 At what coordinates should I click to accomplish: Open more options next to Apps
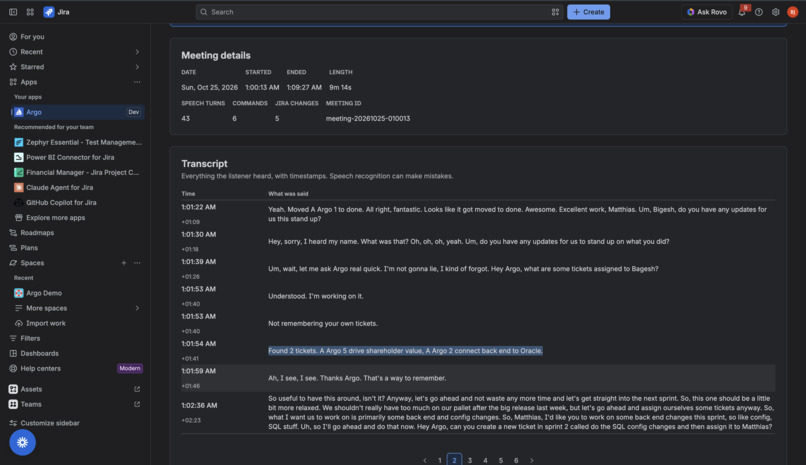[x=137, y=82]
